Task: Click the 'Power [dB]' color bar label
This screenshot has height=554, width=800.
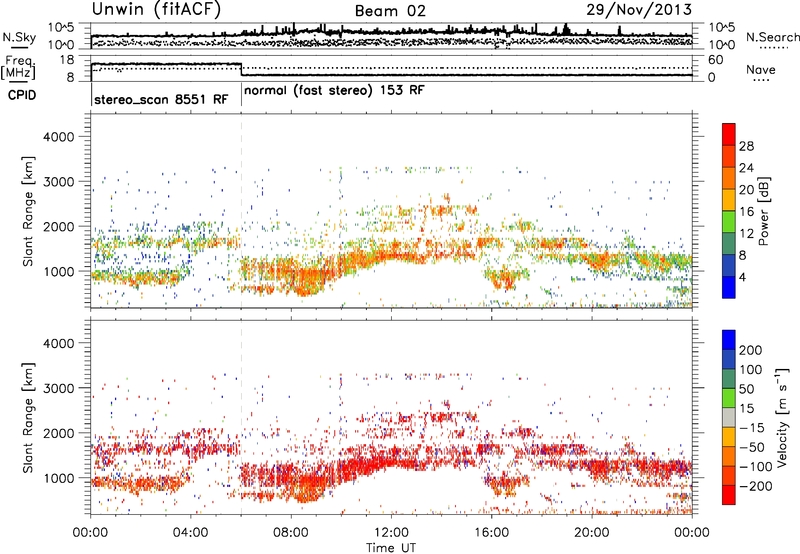Action: click(764, 211)
